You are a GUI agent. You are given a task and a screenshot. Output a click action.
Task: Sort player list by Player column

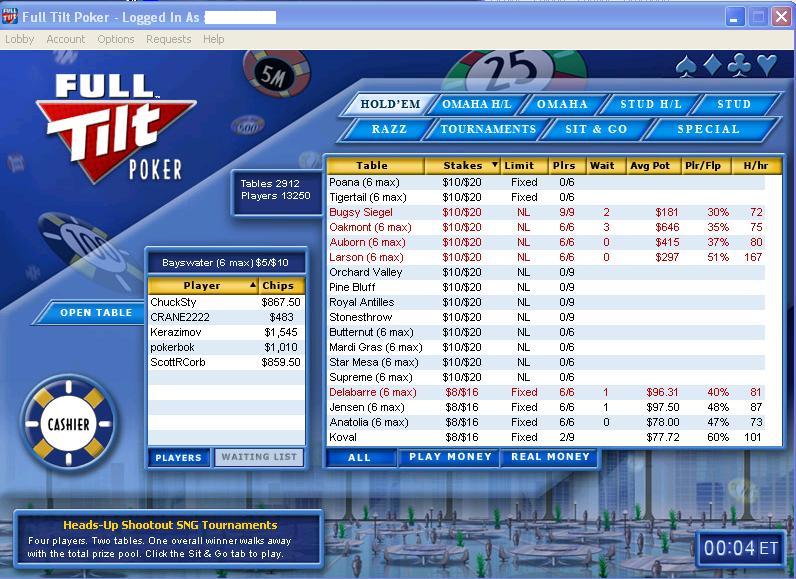click(203, 286)
